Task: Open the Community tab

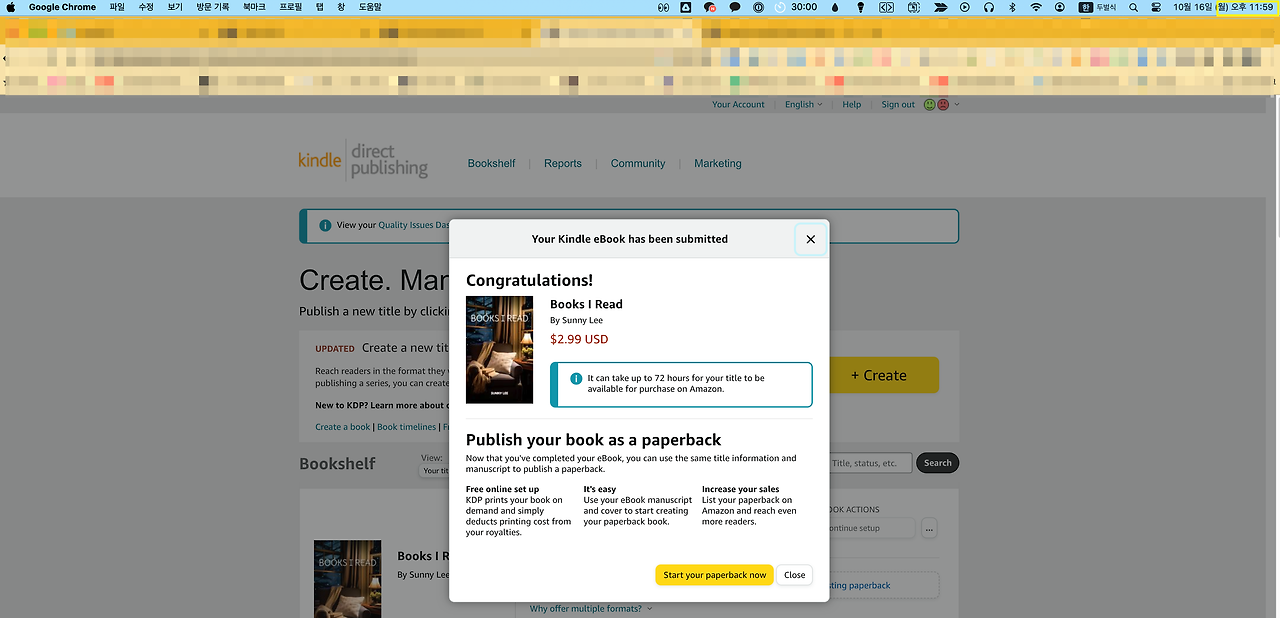Action: click(x=638, y=163)
